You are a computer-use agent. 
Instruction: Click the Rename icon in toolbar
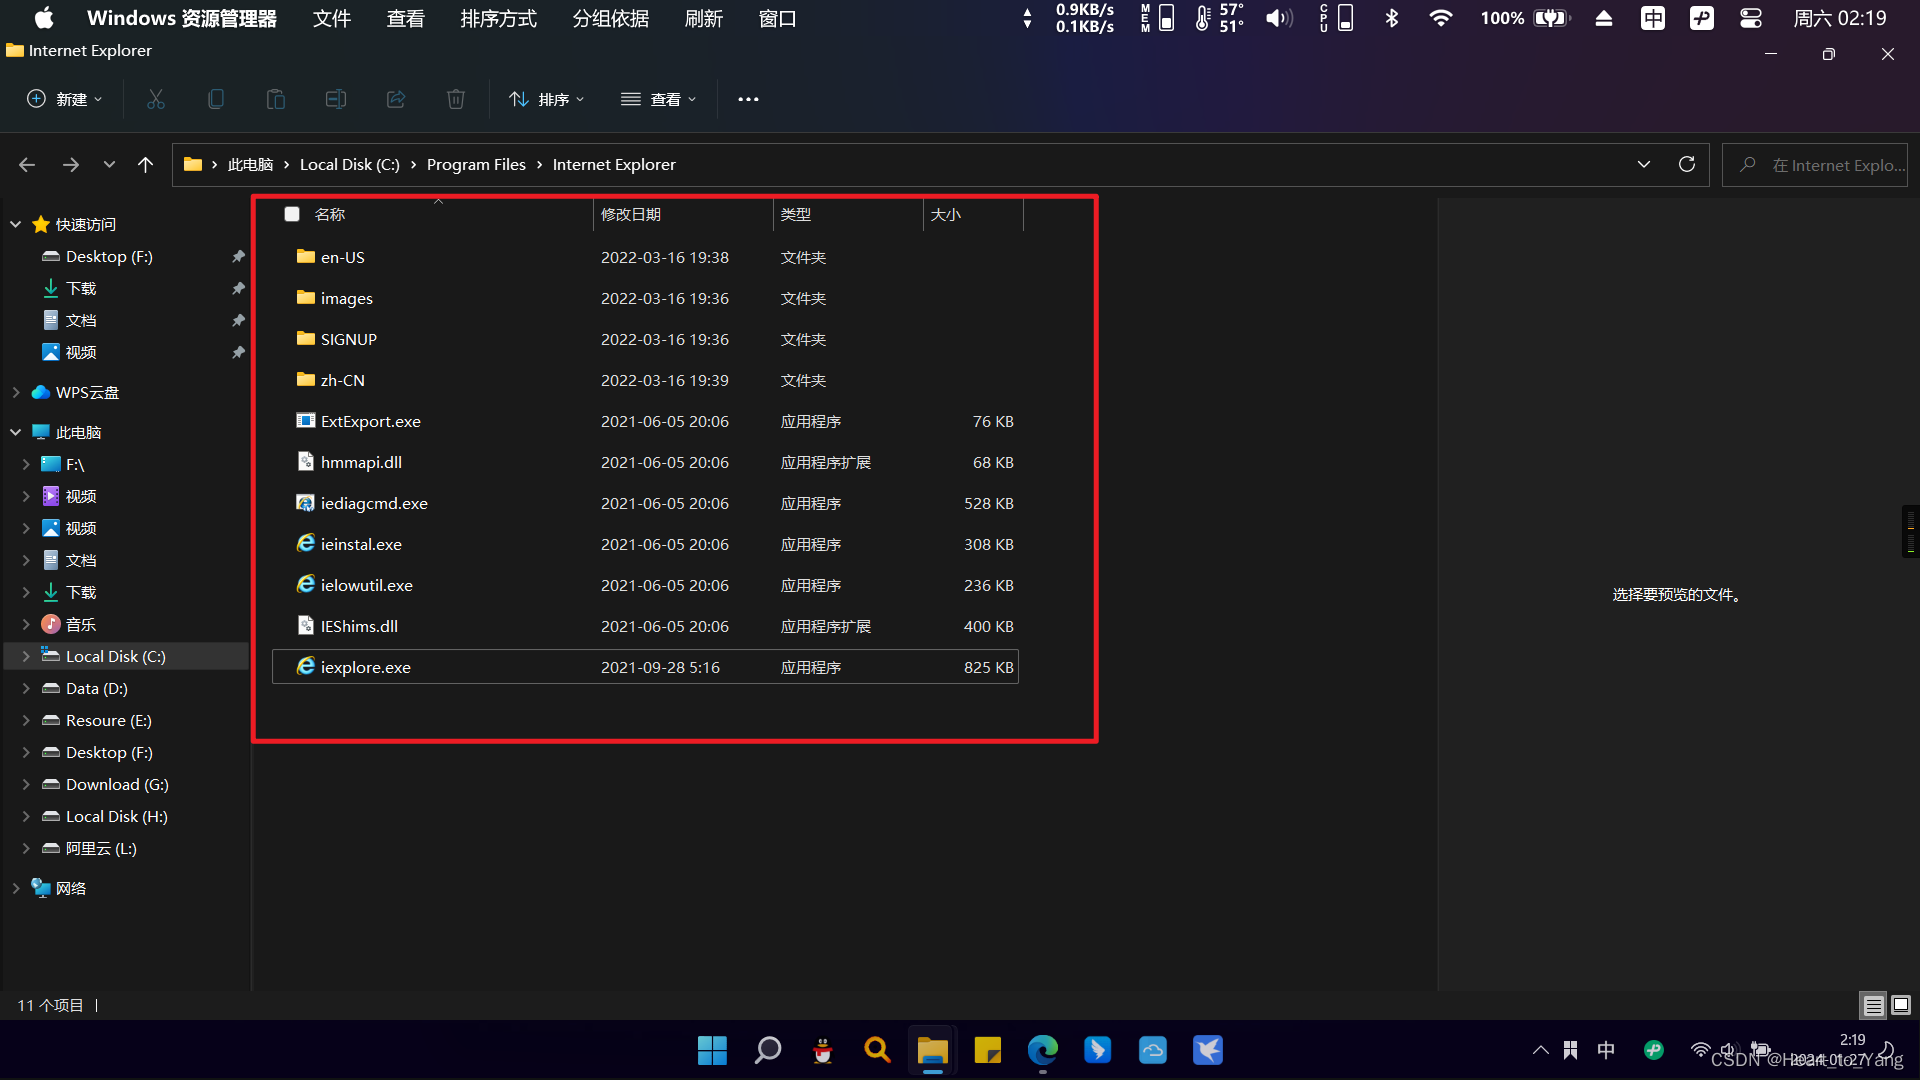click(336, 99)
